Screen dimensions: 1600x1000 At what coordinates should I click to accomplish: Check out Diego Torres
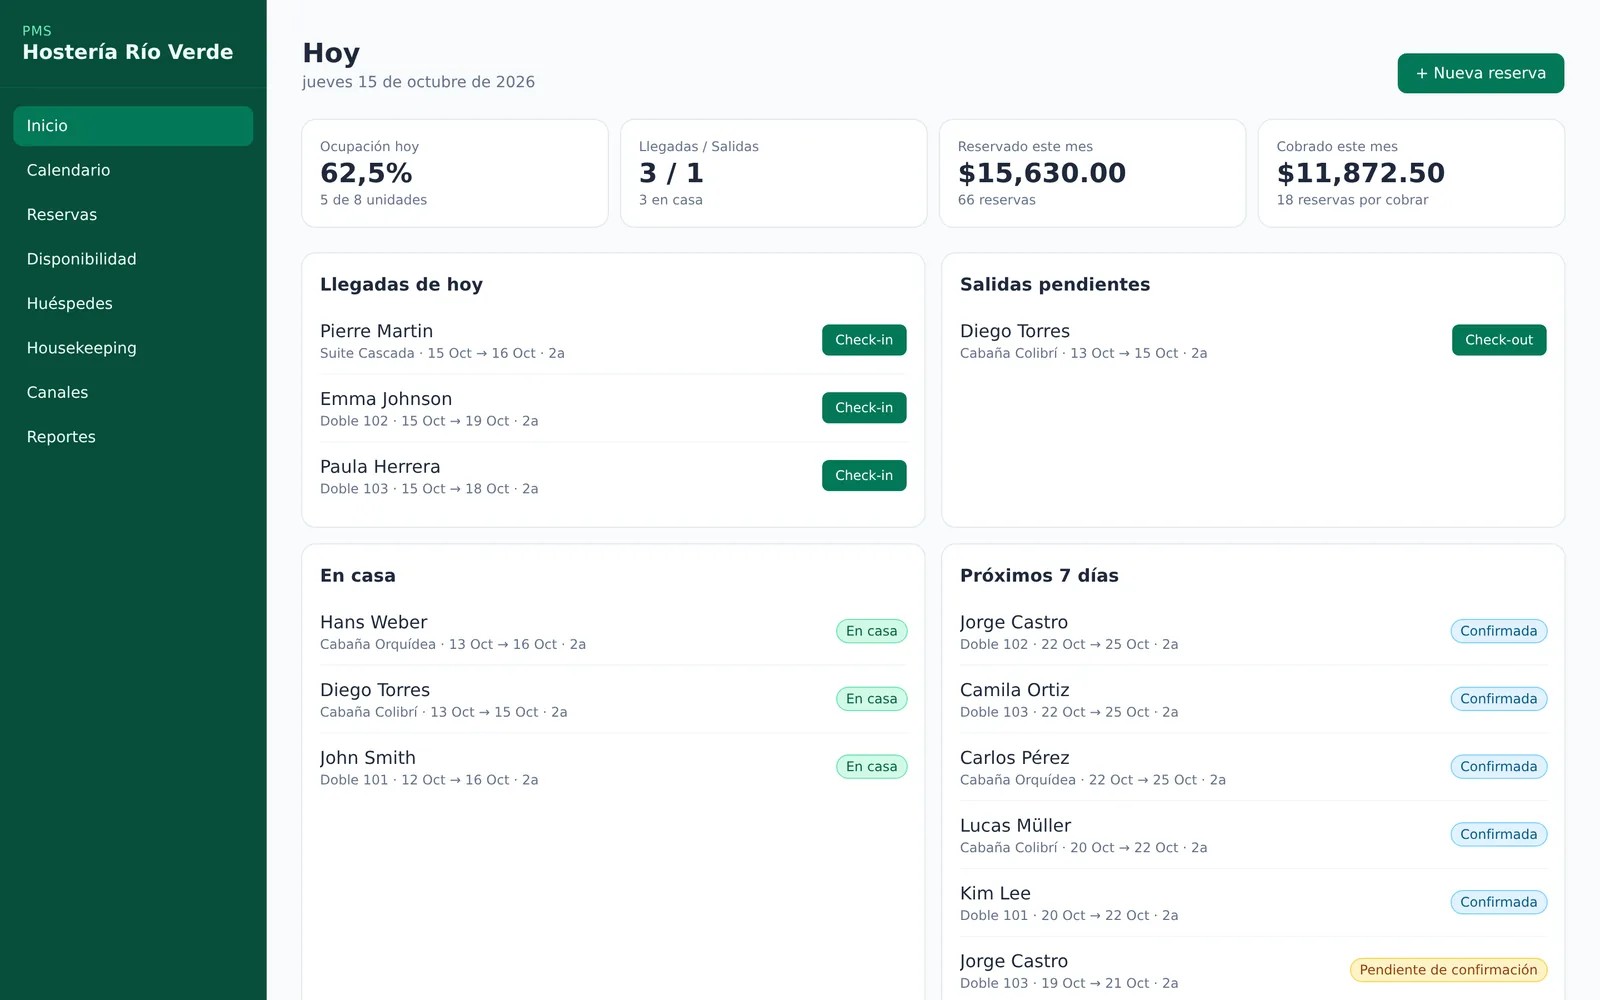(x=1499, y=340)
